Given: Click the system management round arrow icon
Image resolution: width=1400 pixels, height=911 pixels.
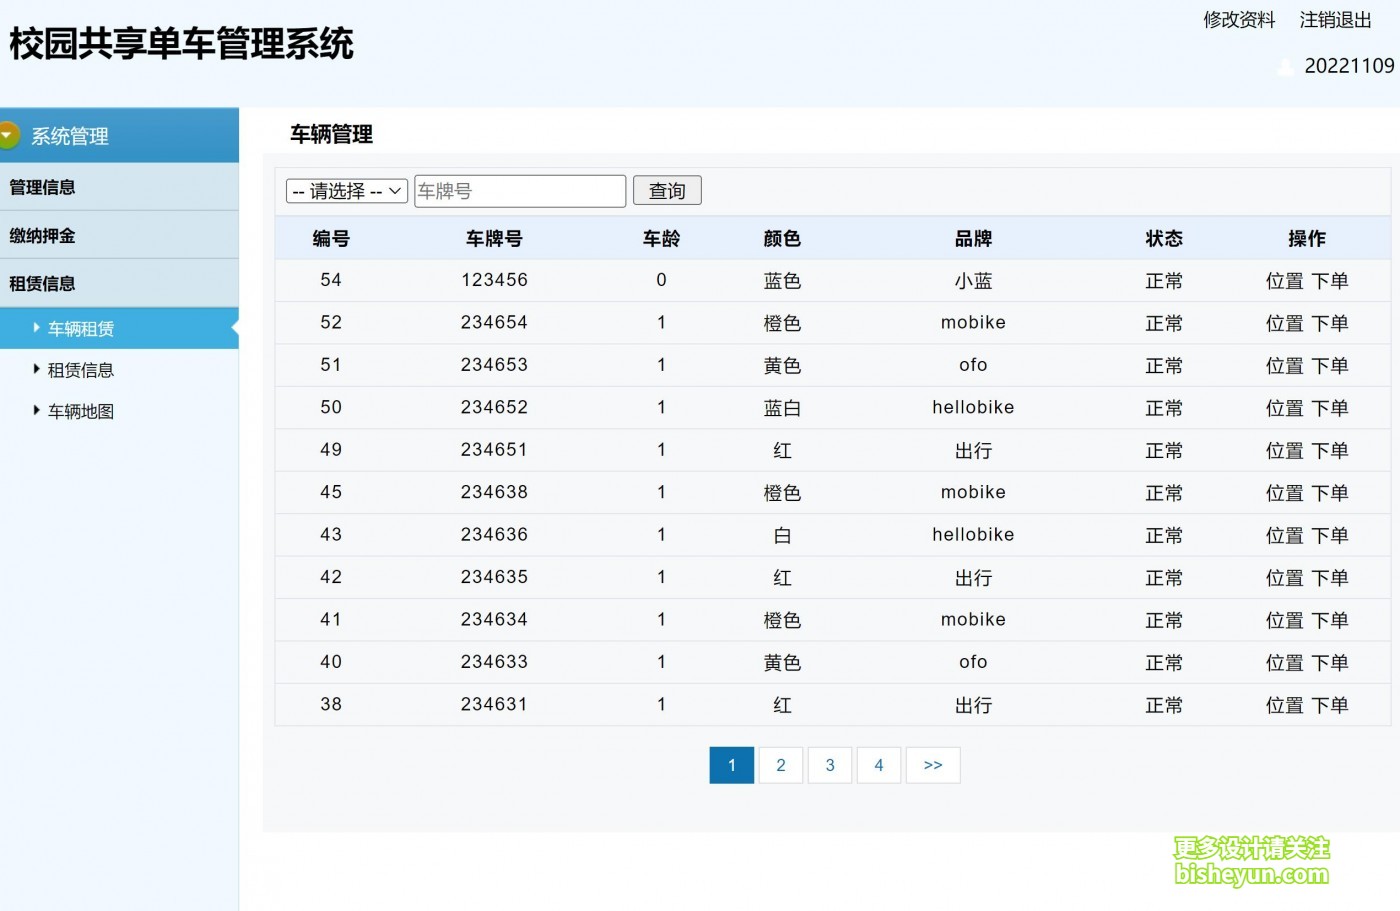Looking at the screenshot, I should tap(9, 135).
